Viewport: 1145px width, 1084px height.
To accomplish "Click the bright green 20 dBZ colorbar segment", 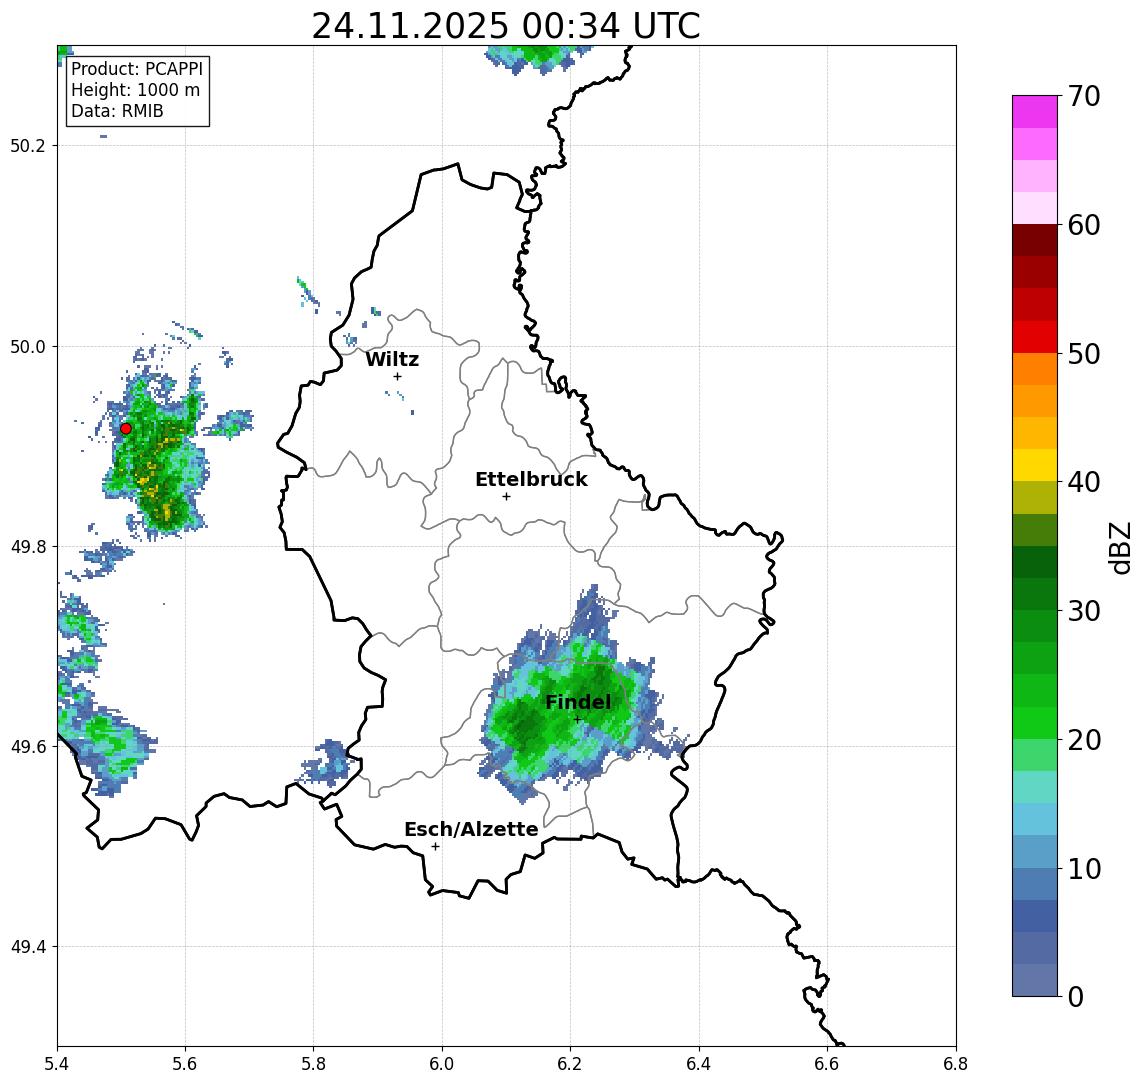I will click(x=1035, y=722).
